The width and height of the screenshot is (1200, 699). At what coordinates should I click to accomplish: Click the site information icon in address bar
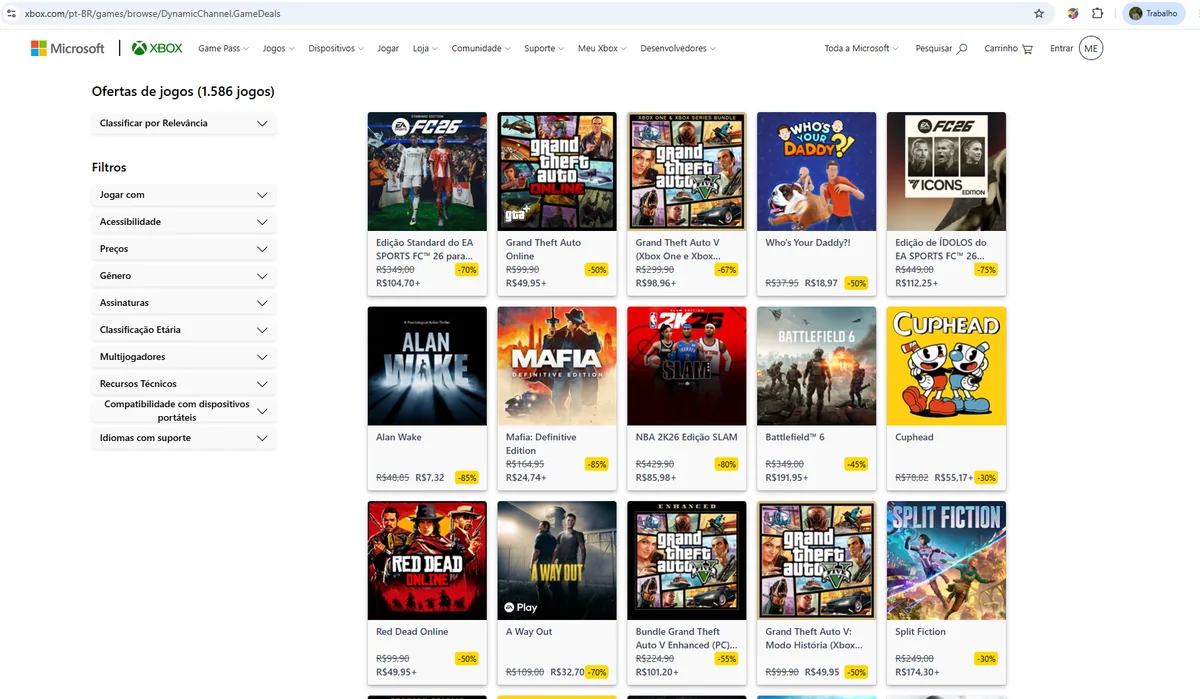12,13
